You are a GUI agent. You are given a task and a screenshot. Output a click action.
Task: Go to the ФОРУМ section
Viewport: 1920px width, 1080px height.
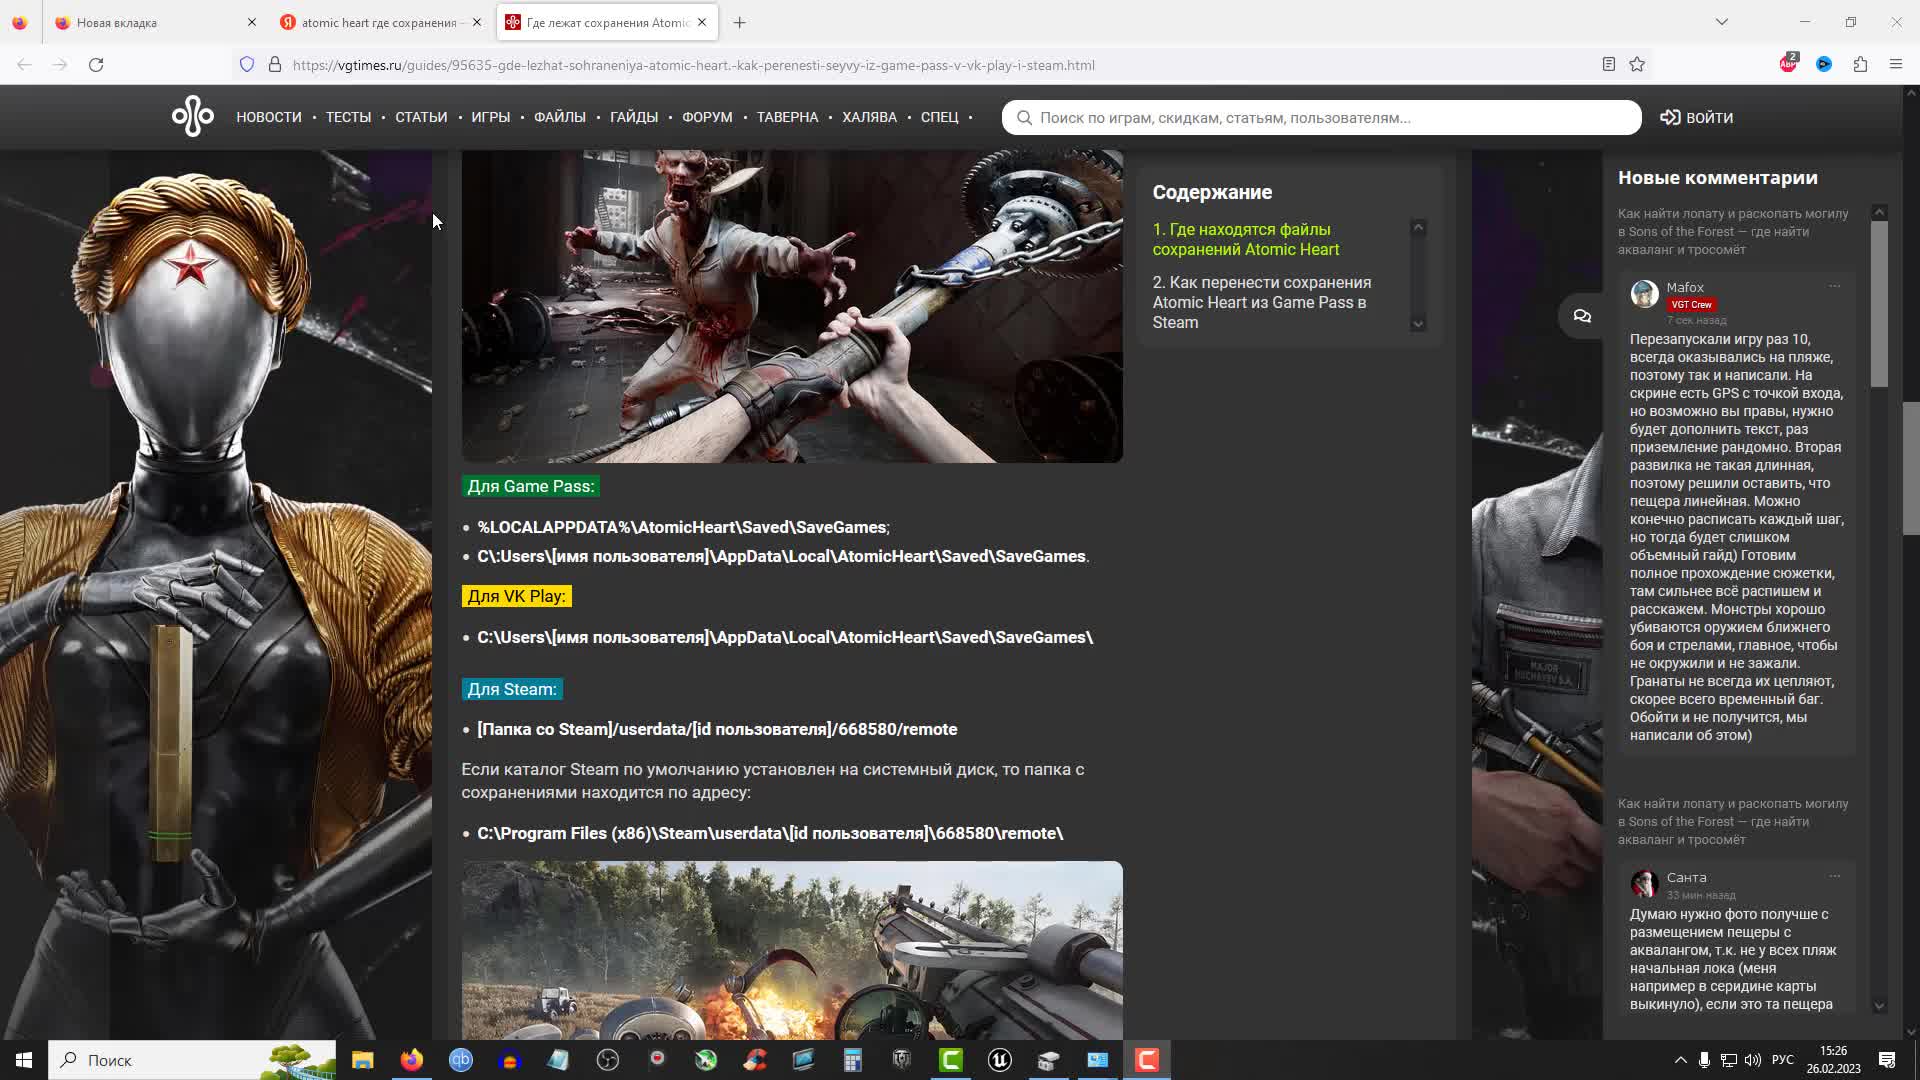pyautogui.click(x=707, y=117)
